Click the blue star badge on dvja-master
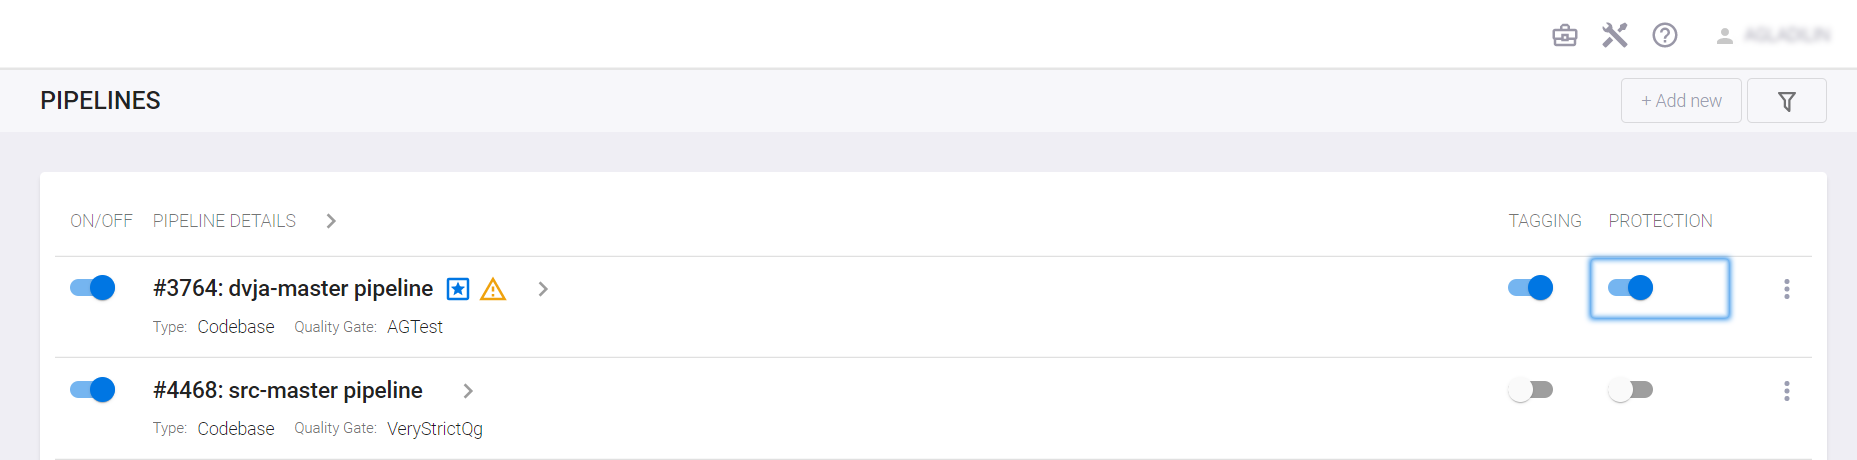The width and height of the screenshot is (1857, 460). pyautogui.click(x=458, y=289)
